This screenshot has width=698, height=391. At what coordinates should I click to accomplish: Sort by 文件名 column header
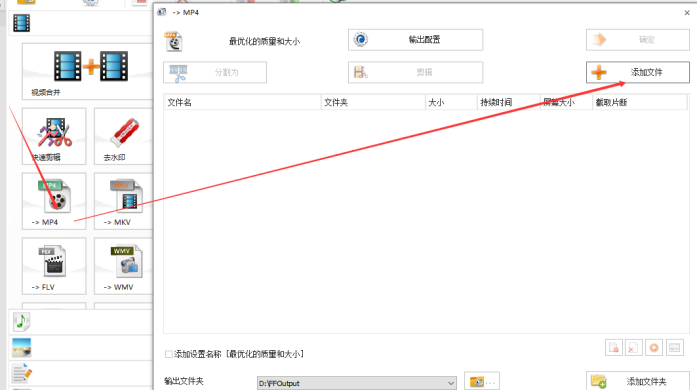(x=242, y=102)
